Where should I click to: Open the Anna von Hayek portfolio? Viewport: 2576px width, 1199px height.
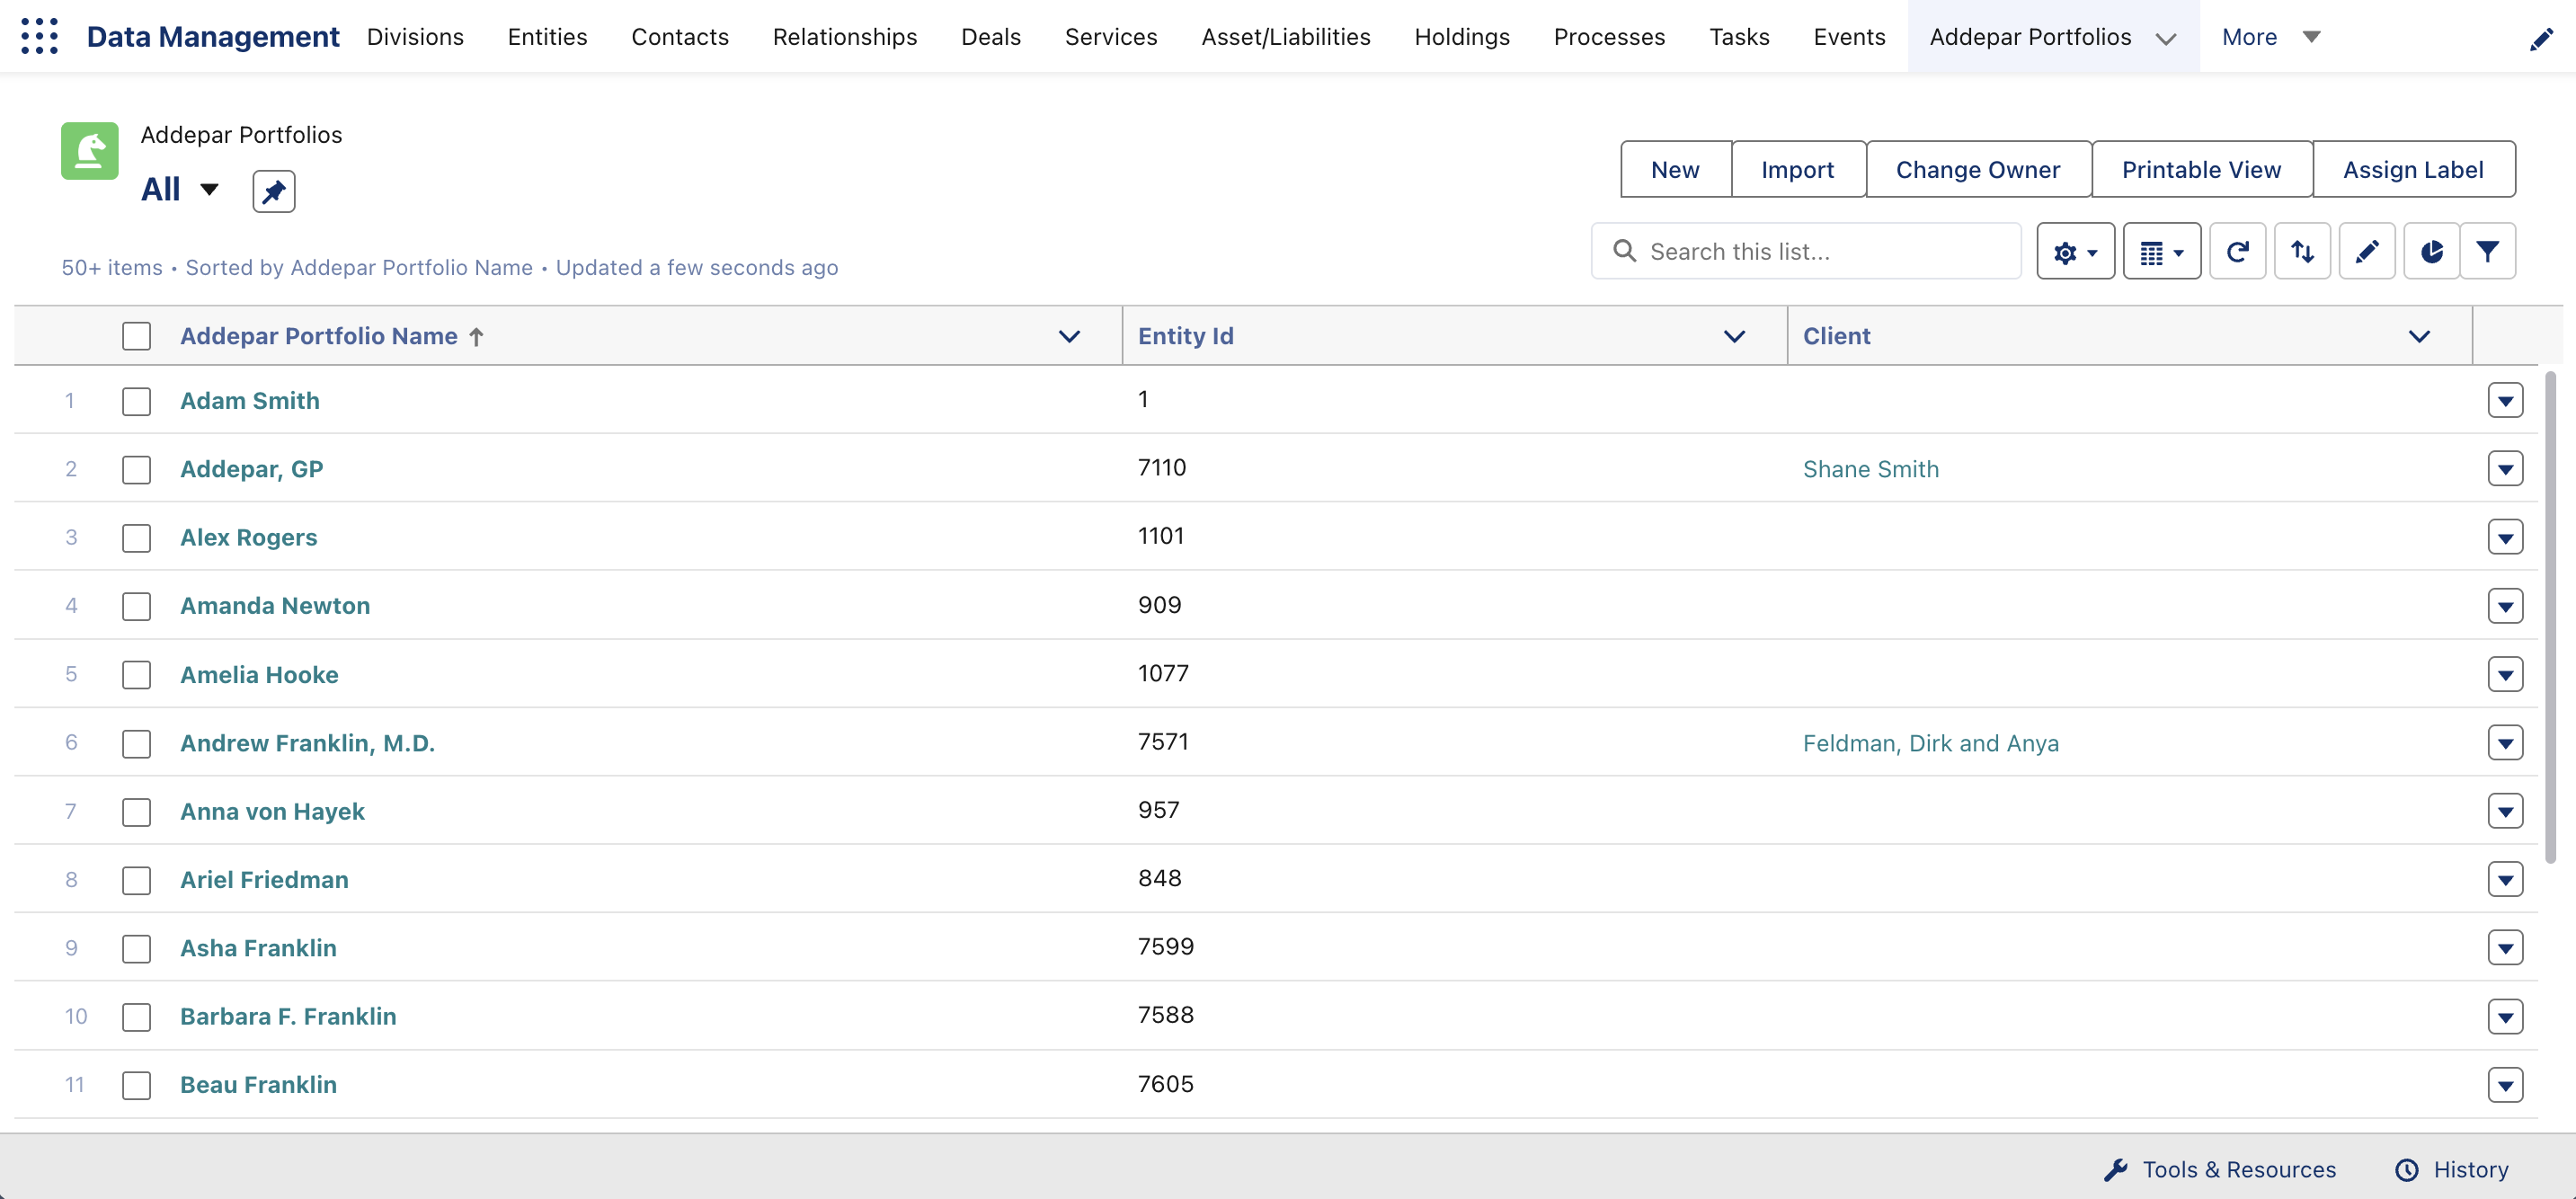point(272,812)
